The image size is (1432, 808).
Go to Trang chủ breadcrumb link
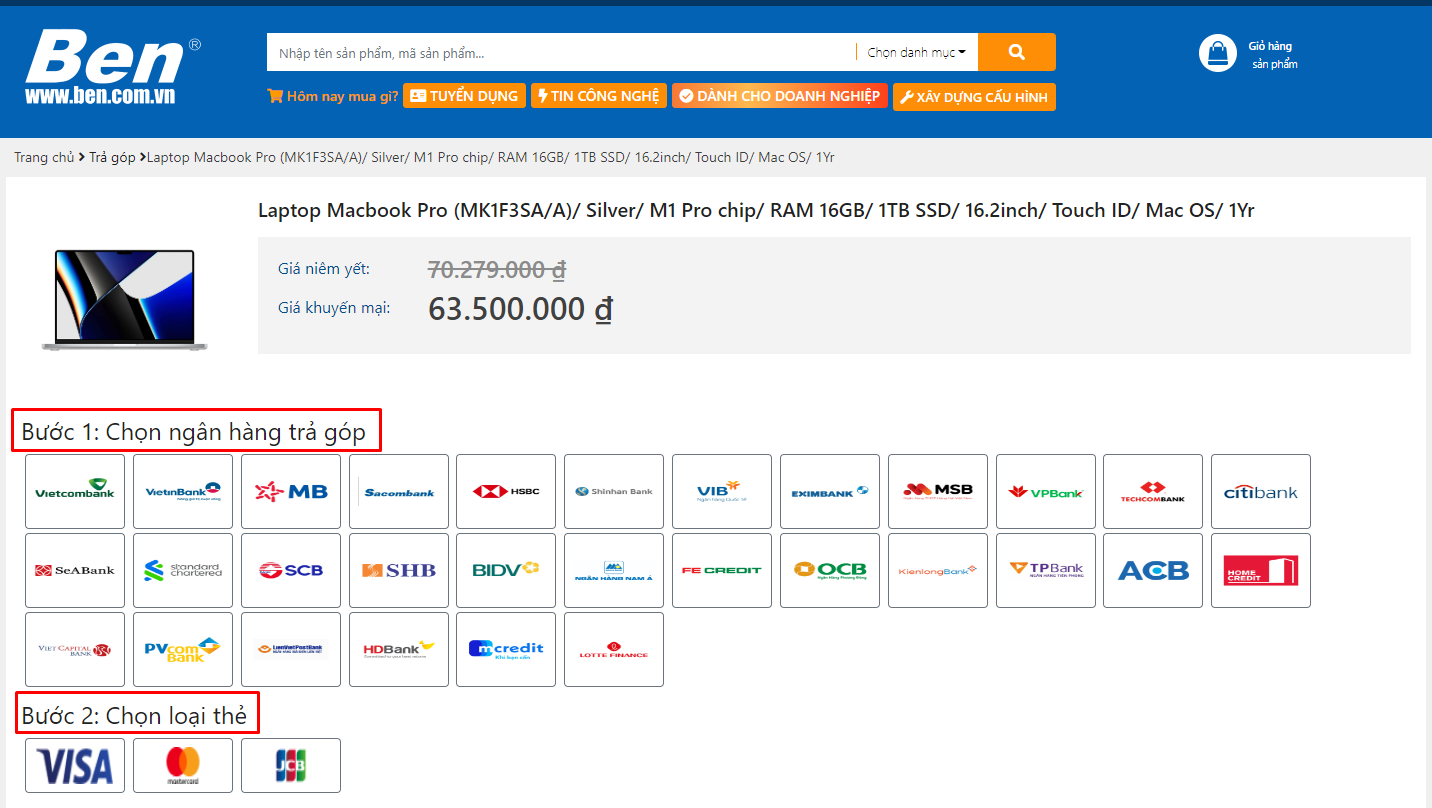pyautogui.click(x=44, y=158)
